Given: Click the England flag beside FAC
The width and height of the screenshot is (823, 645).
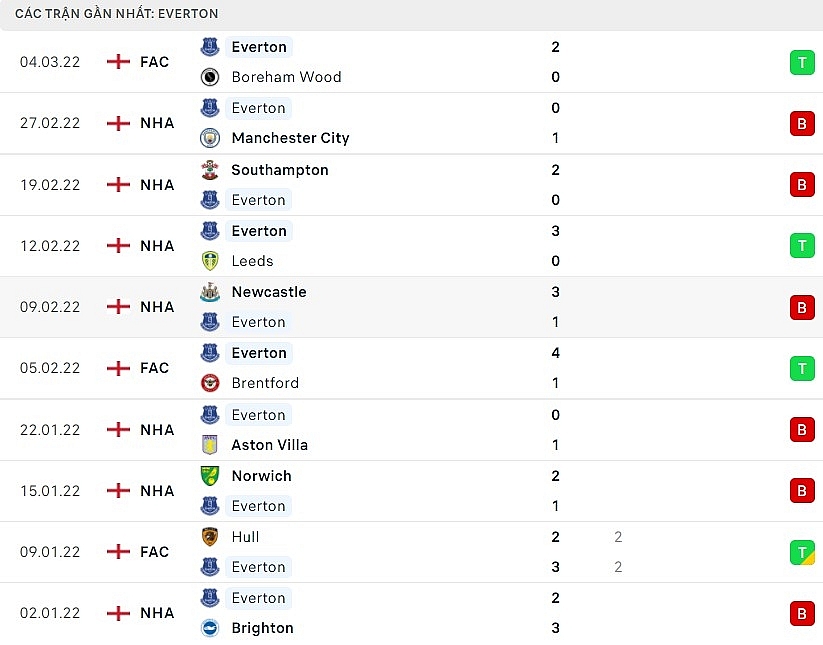Looking at the screenshot, I should point(119,61).
